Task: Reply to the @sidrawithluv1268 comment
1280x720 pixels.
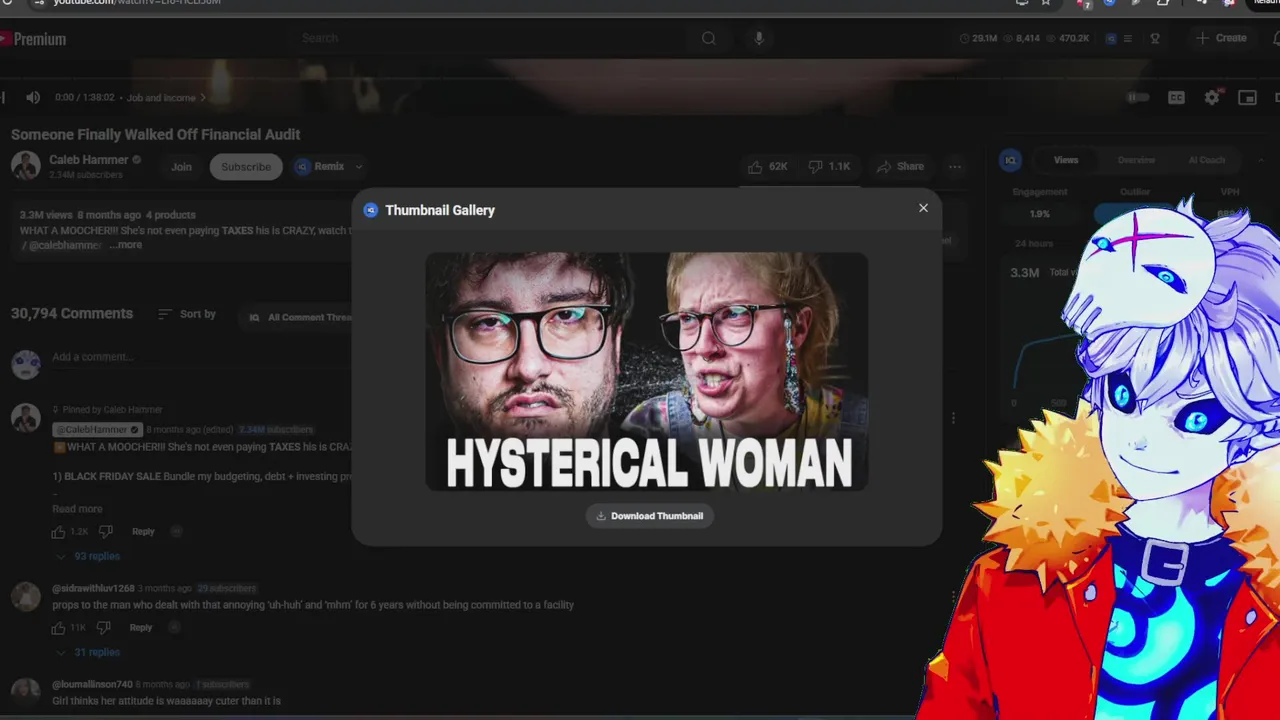Action: coord(141,628)
